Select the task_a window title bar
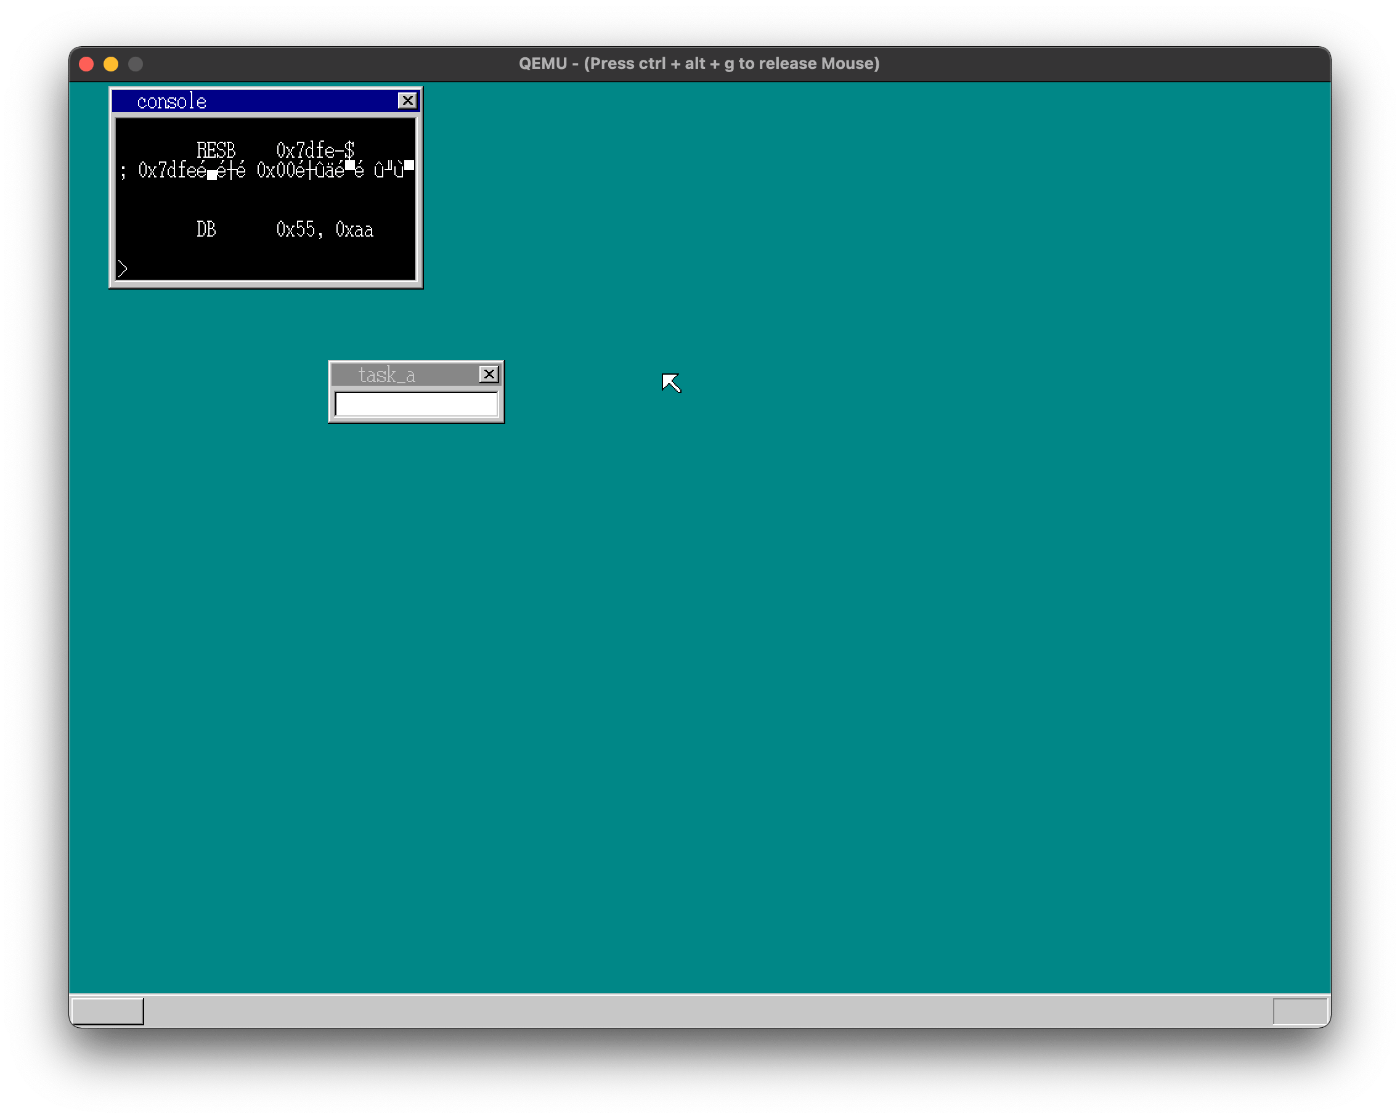Screen dimensions: 1400x1119 416,374
